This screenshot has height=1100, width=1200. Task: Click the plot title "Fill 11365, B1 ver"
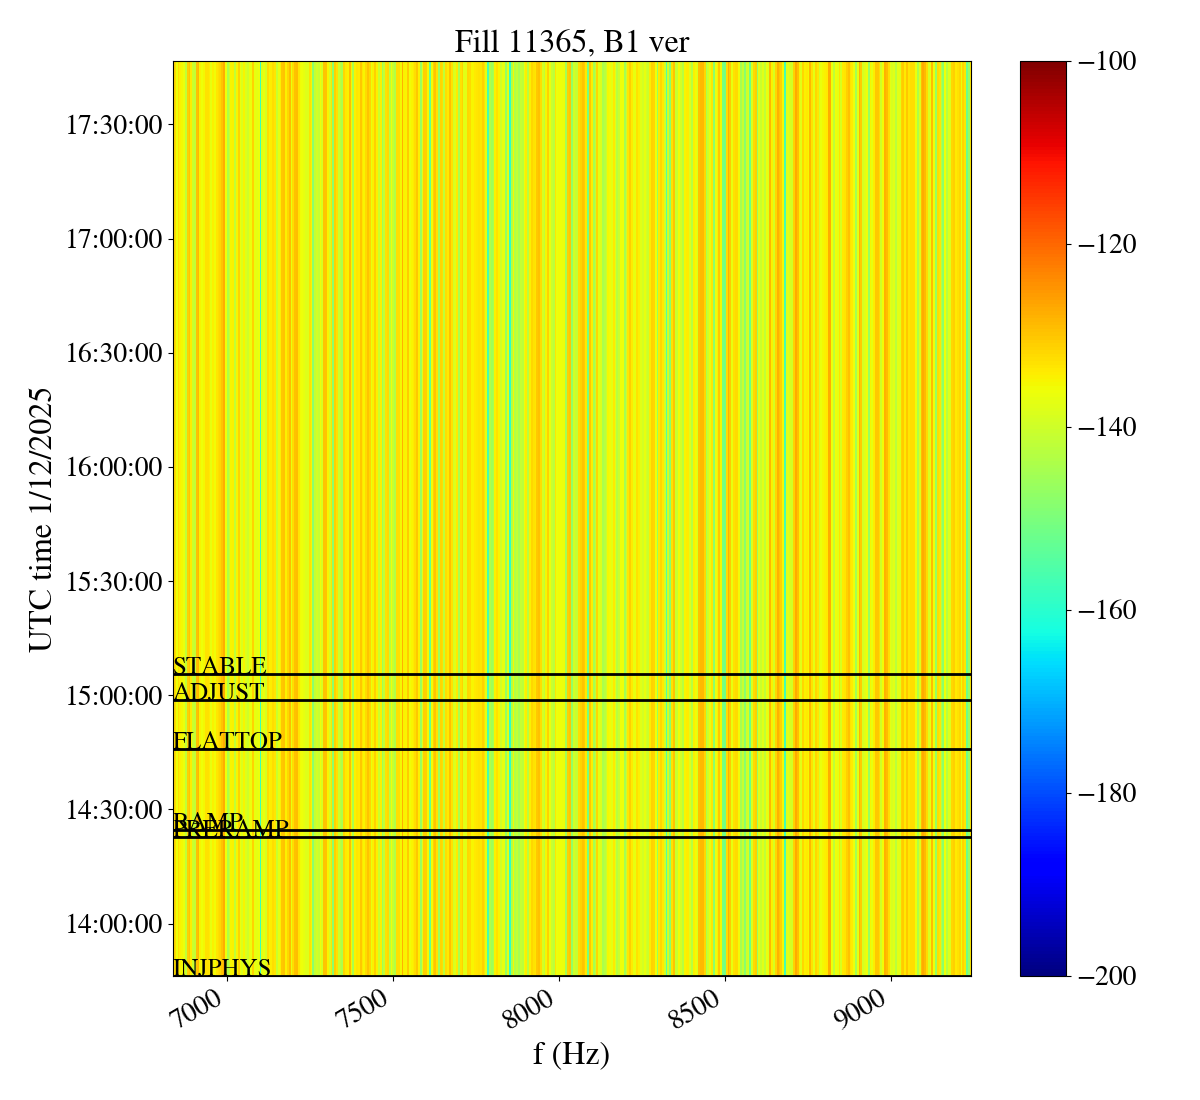pos(571,41)
